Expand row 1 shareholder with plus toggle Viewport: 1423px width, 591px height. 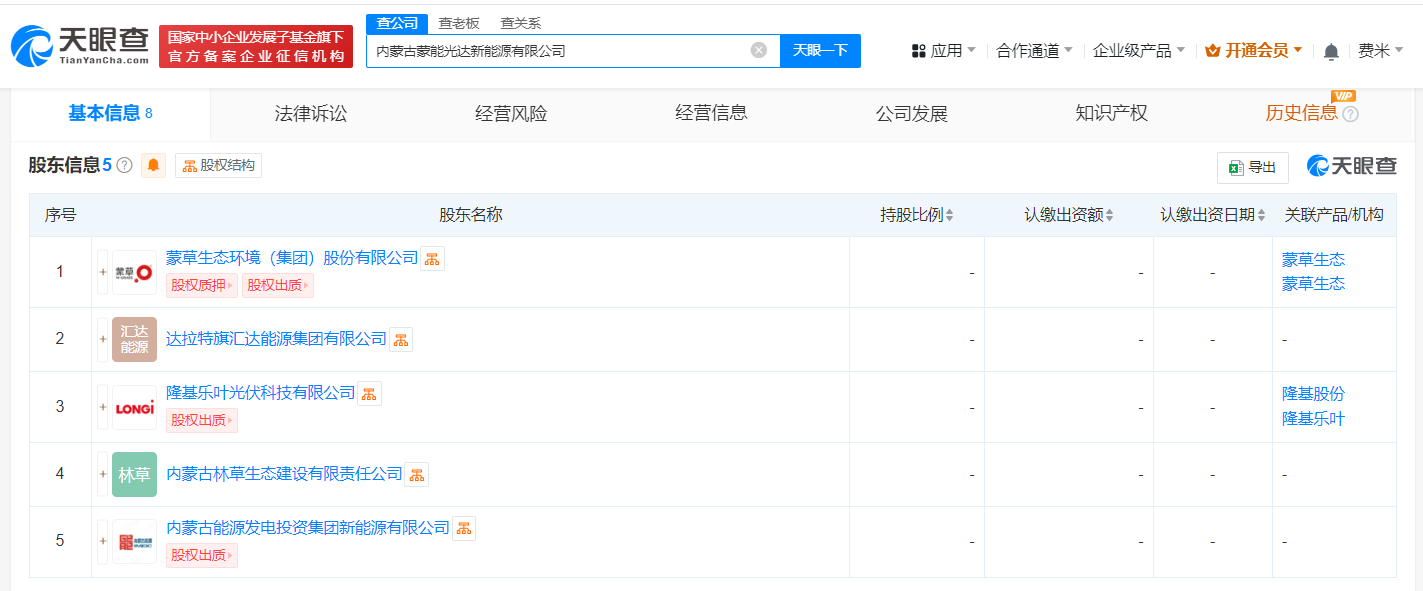click(x=102, y=272)
